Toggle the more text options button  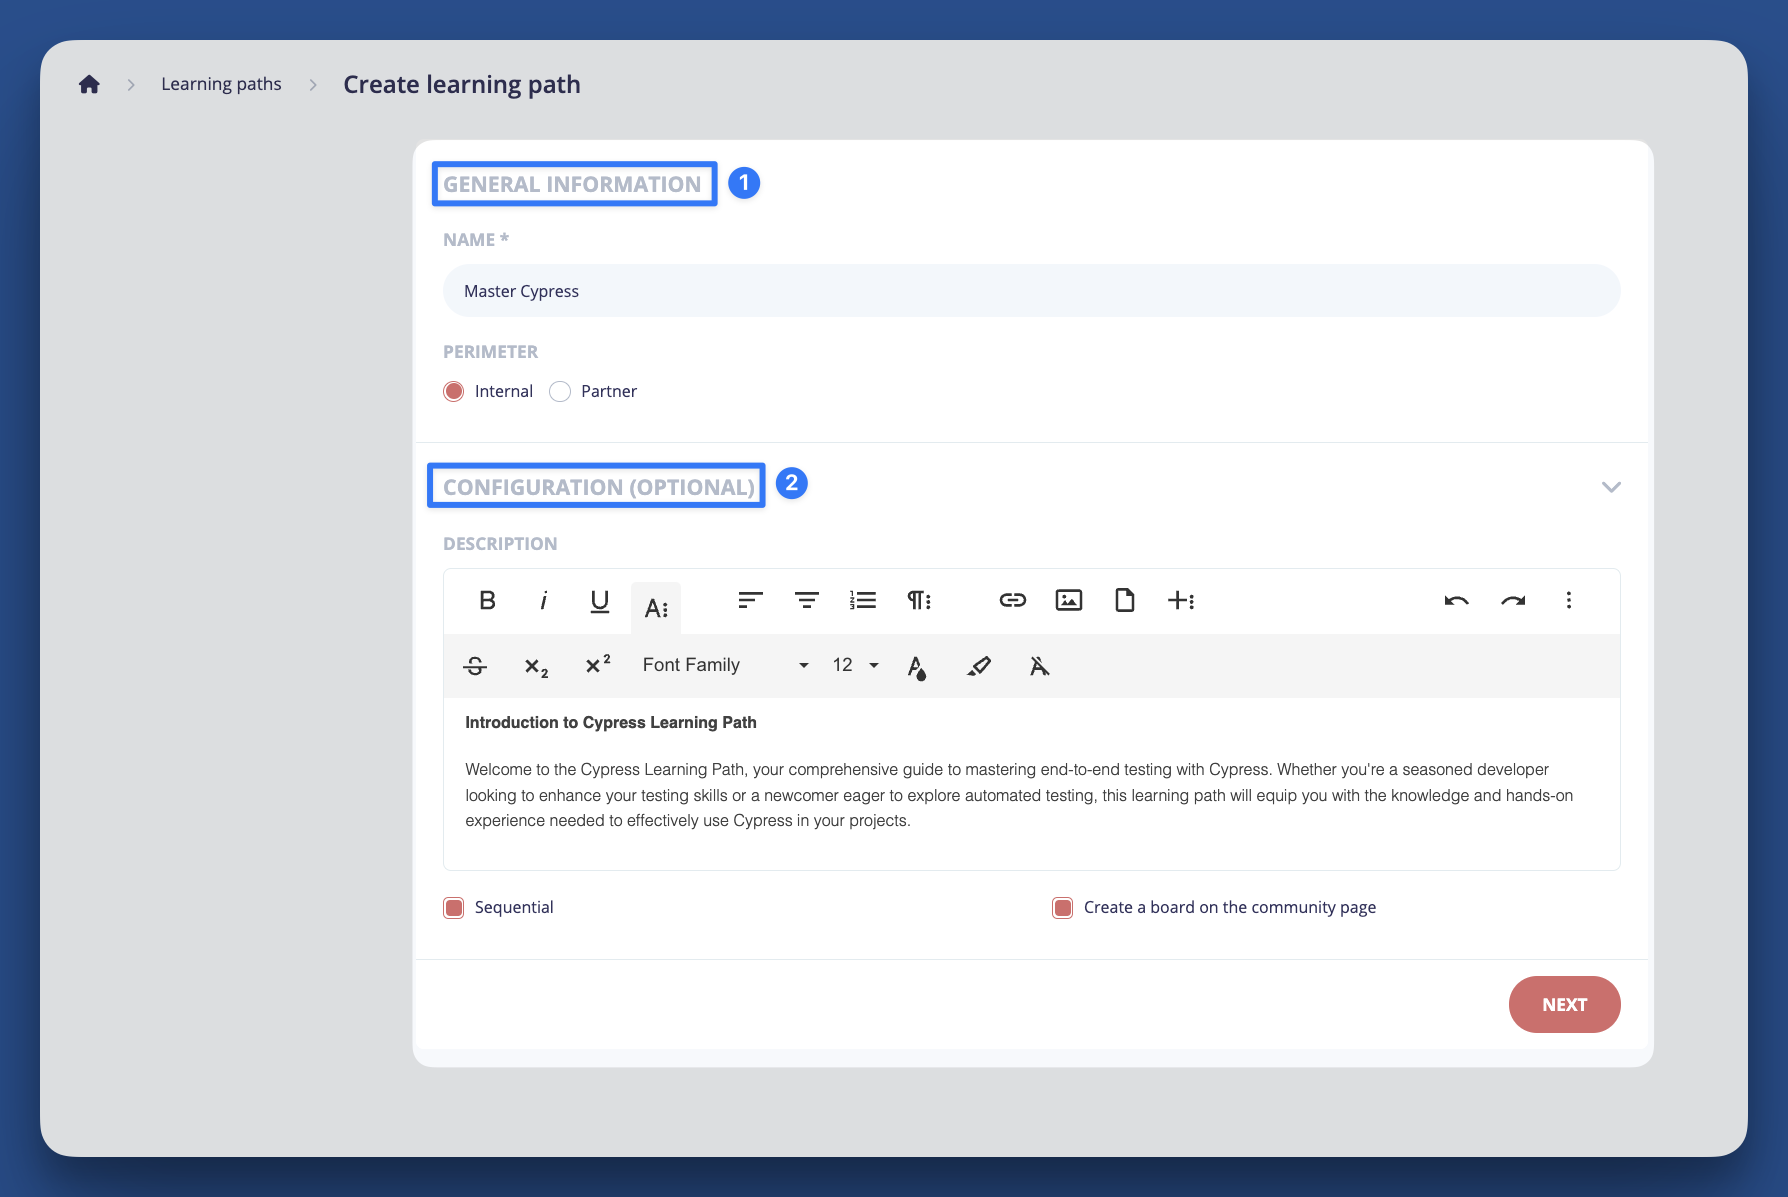[656, 608]
